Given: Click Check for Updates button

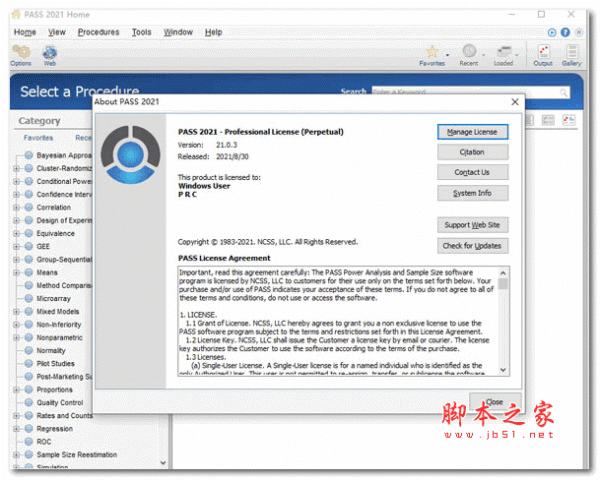Looking at the screenshot, I should tap(473, 245).
